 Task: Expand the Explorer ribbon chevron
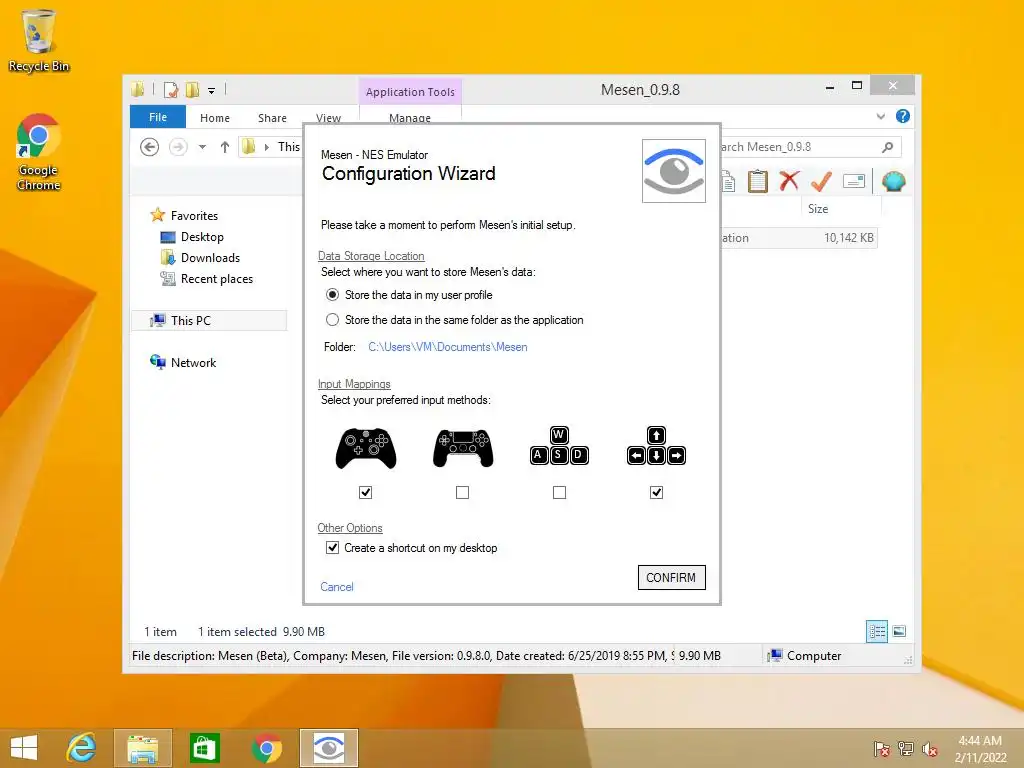point(880,116)
